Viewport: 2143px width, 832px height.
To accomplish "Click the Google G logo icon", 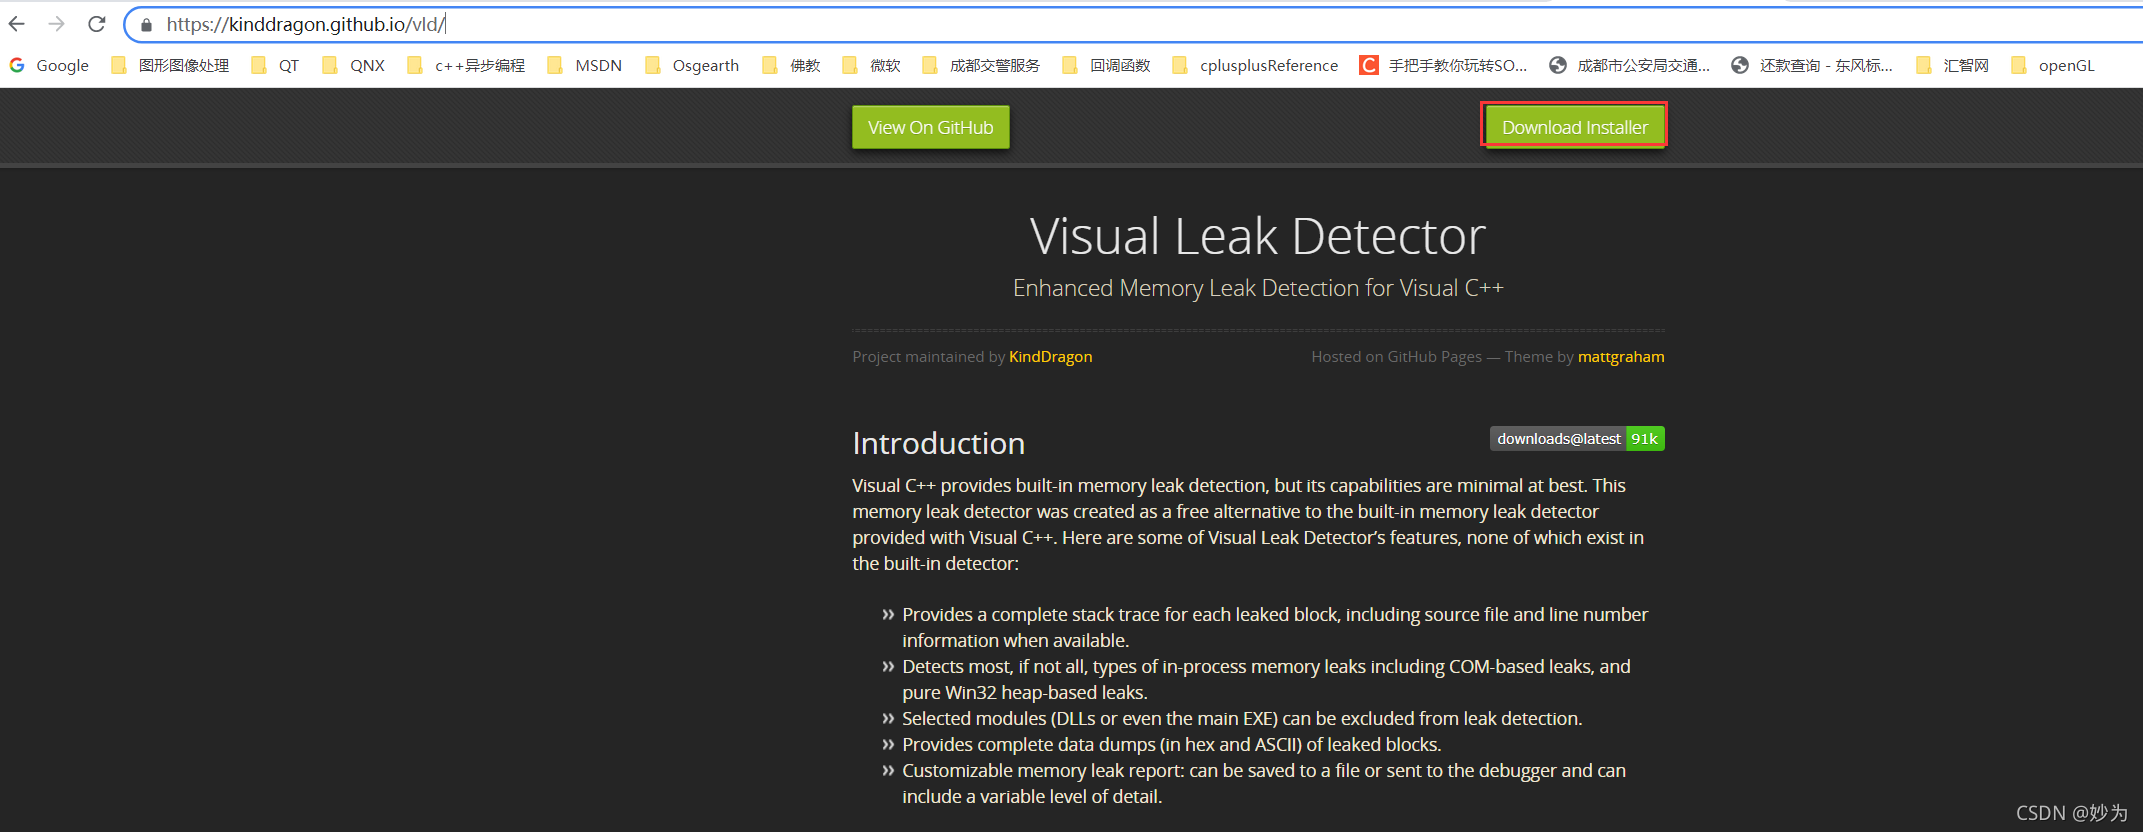I will 17,65.
